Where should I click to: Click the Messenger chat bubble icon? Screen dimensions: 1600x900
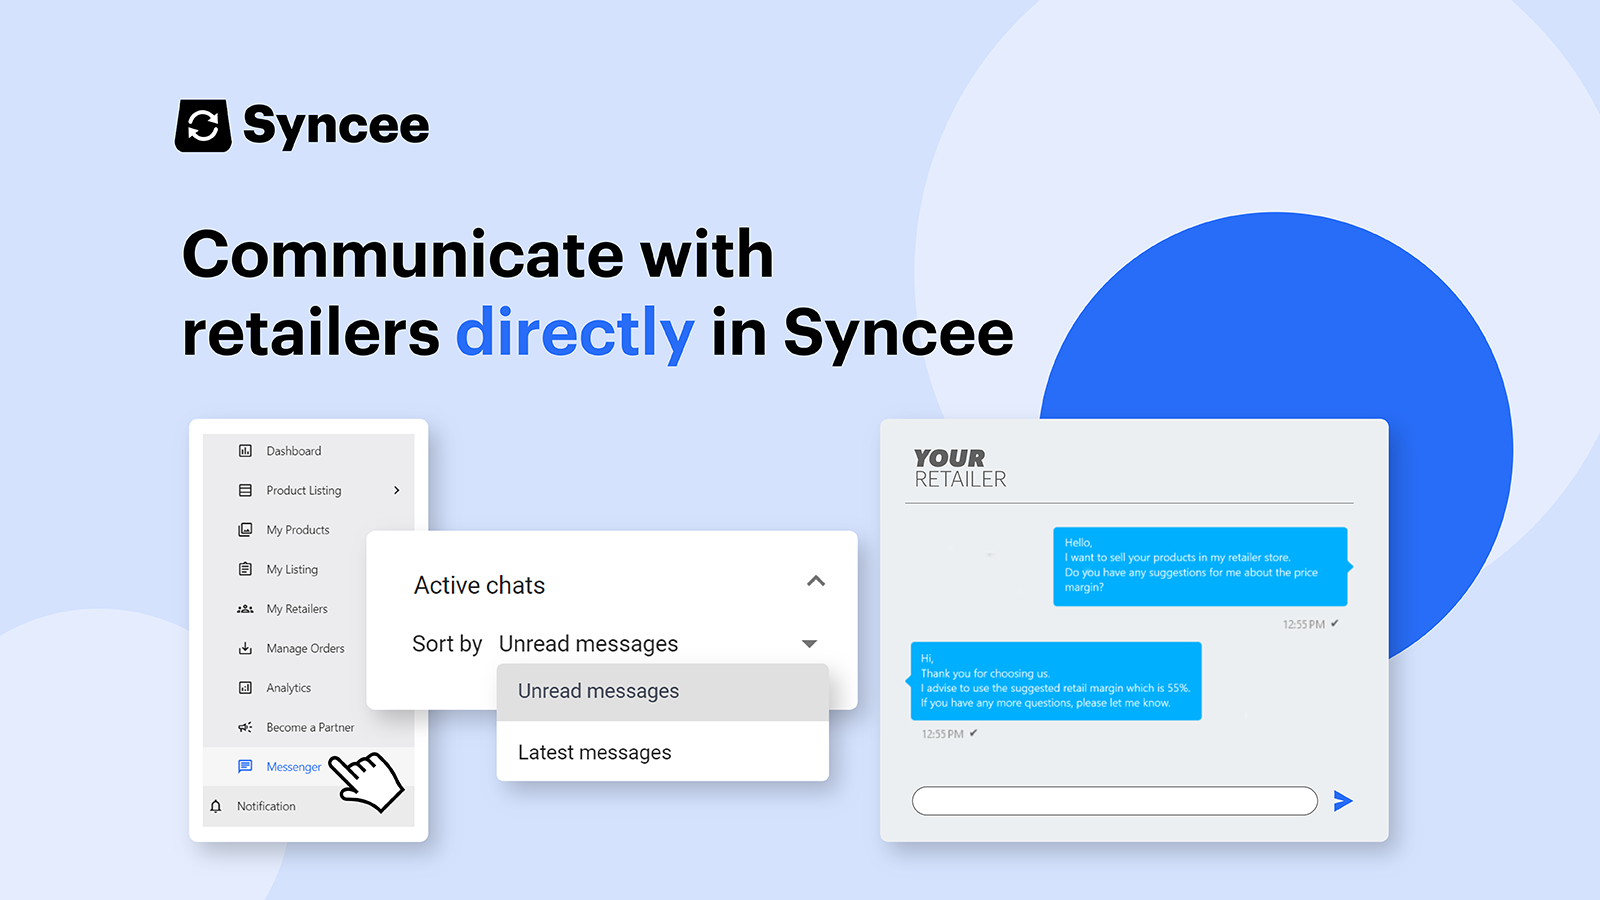pyautogui.click(x=245, y=767)
